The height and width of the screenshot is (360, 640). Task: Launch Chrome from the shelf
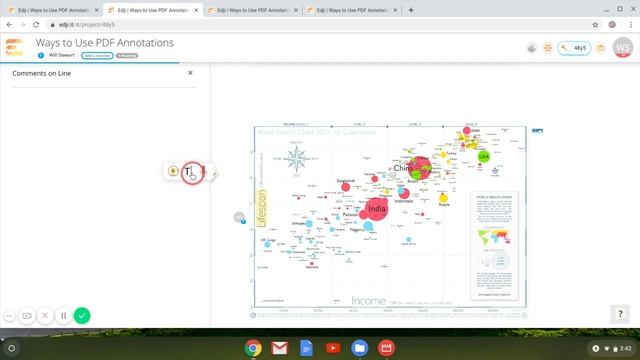coord(253,348)
